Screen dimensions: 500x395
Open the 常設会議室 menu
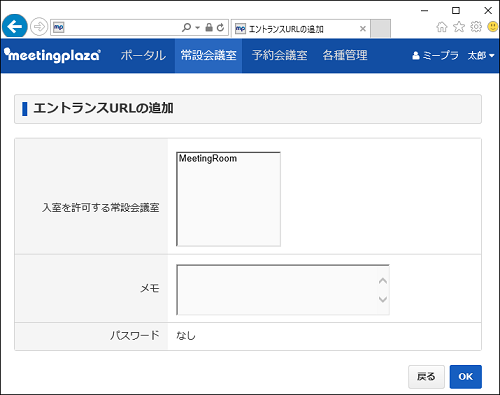(208, 56)
